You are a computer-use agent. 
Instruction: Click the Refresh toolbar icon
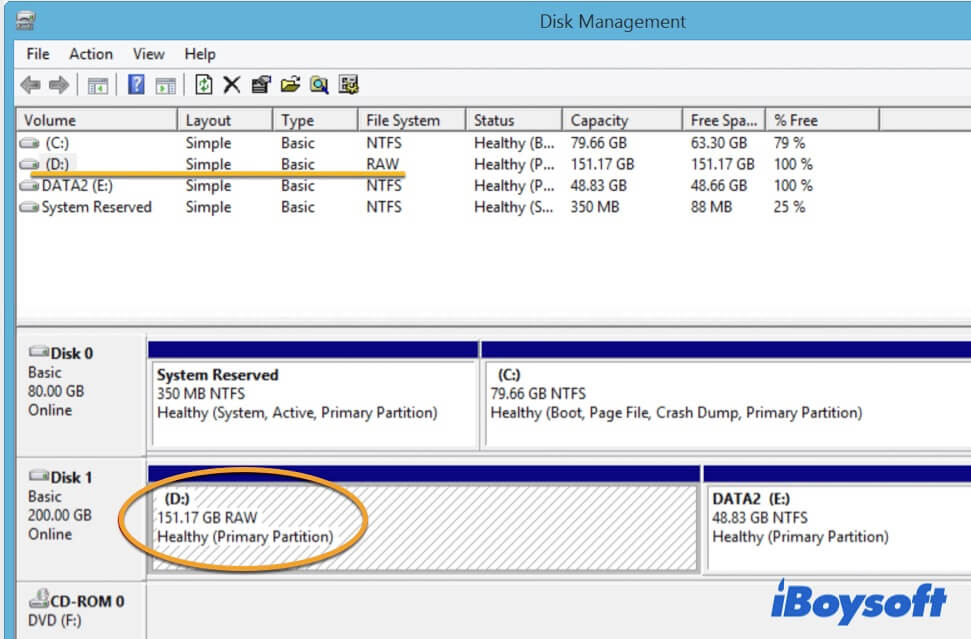point(204,85)
